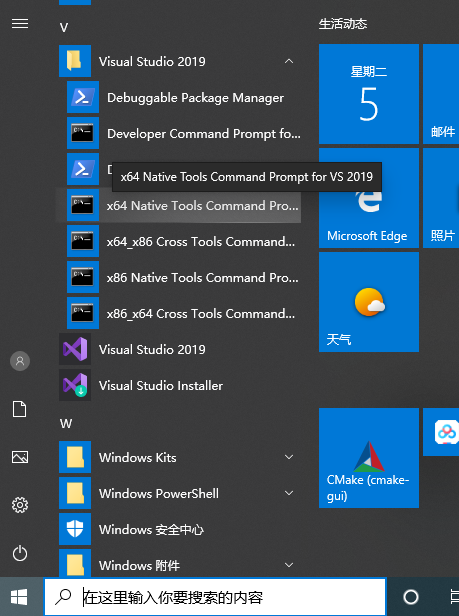Launch Developer Command Prompt for VS
The height and width of the screenshot is (616, 459).
pyautogui.click(x=180, y=134)
